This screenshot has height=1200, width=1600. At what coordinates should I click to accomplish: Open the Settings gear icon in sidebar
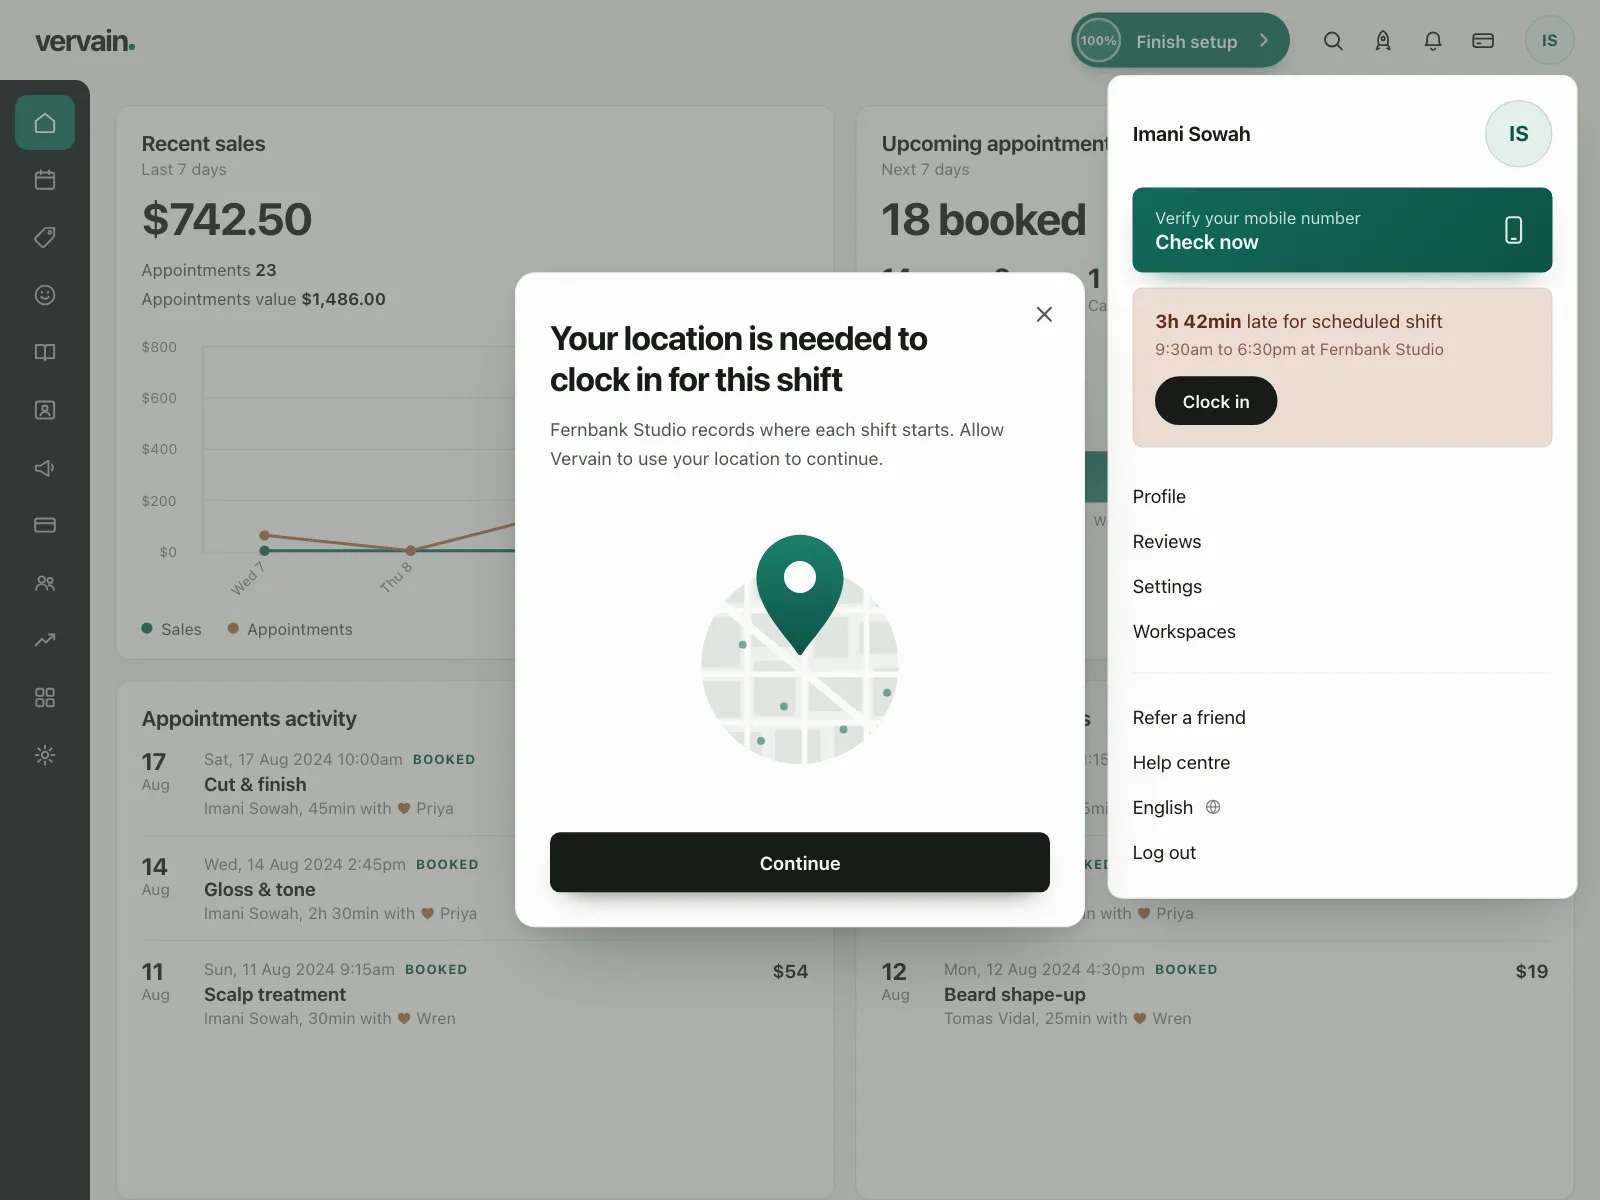click(45, 755)
